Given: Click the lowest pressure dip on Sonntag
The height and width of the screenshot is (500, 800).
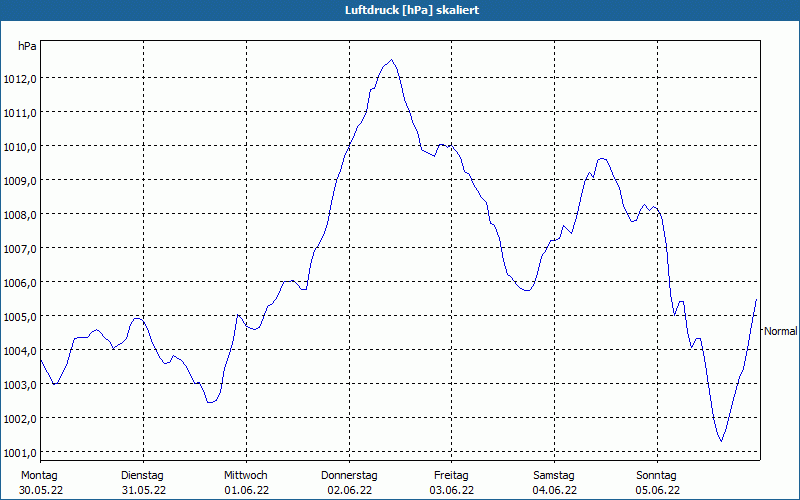Looking at the screenshot, I should (721, 441).
